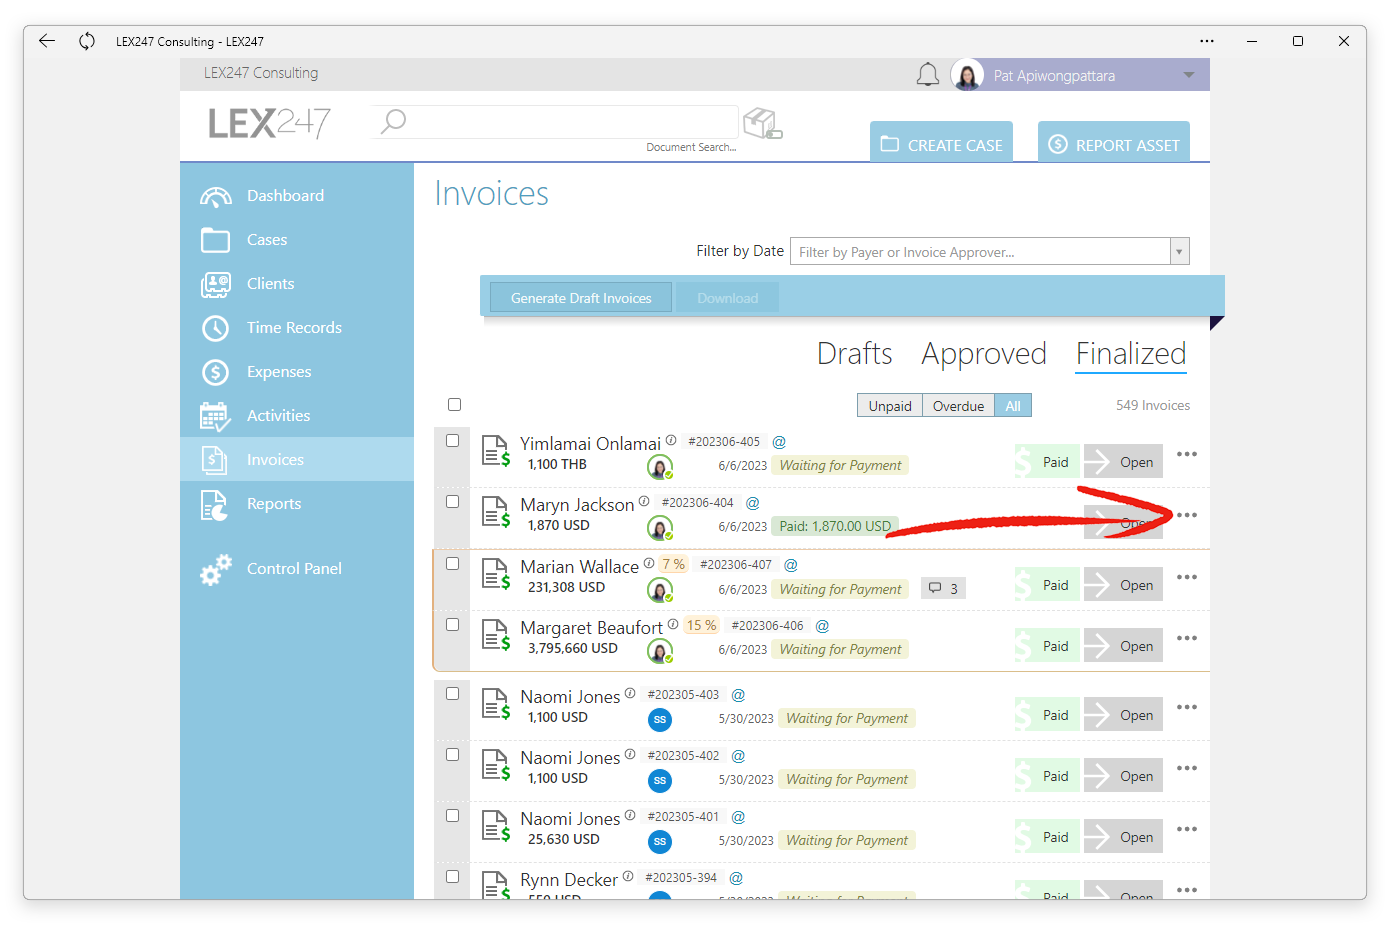Open more actions for Margaret Beaufort invoice
Image resolution: width=1390 pixels, height=925 pixels.
coord(1187,638)
